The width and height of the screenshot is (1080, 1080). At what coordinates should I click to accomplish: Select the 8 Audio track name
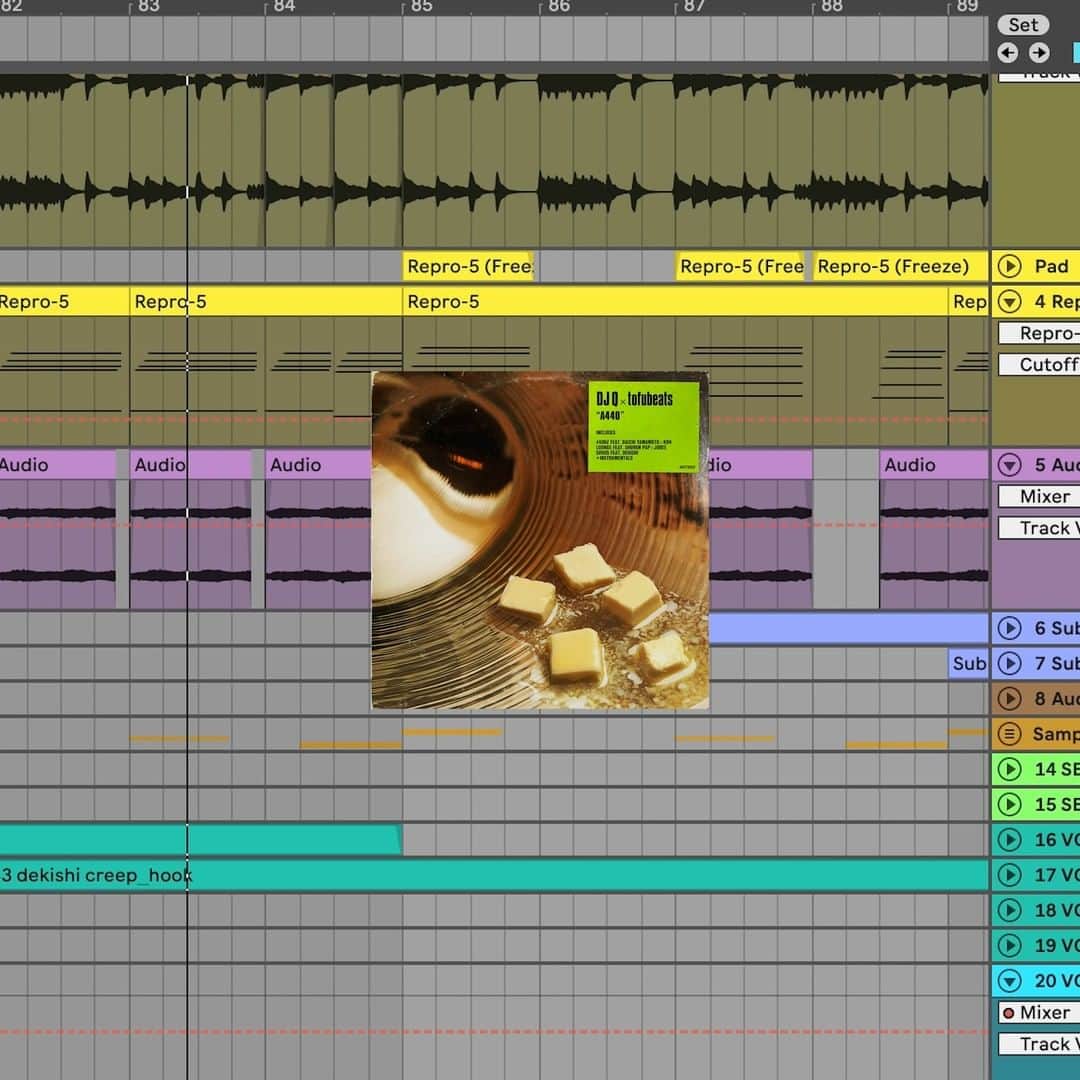coord(1057,698)
